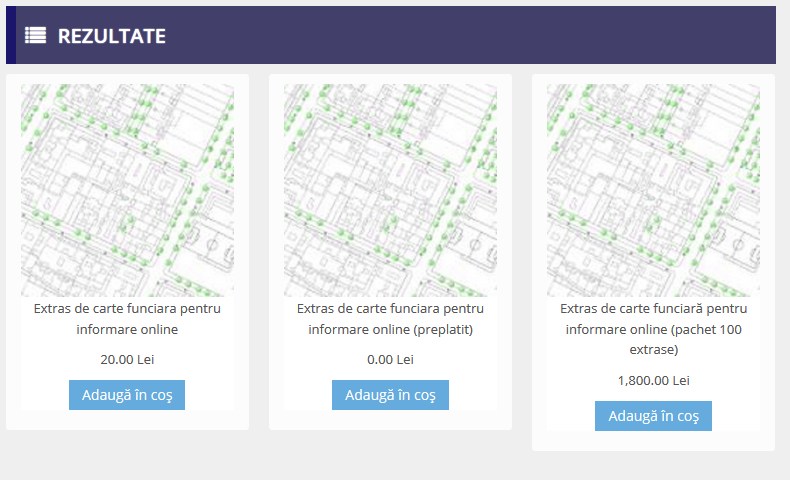Click the empty area of the REZULTATE header bar
The height and width of the screenshot is (480, 790).
point(470,35)
